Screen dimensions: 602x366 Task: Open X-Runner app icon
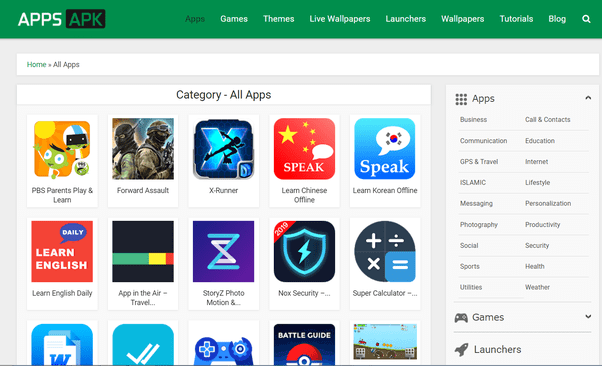(x=223, y=149)
